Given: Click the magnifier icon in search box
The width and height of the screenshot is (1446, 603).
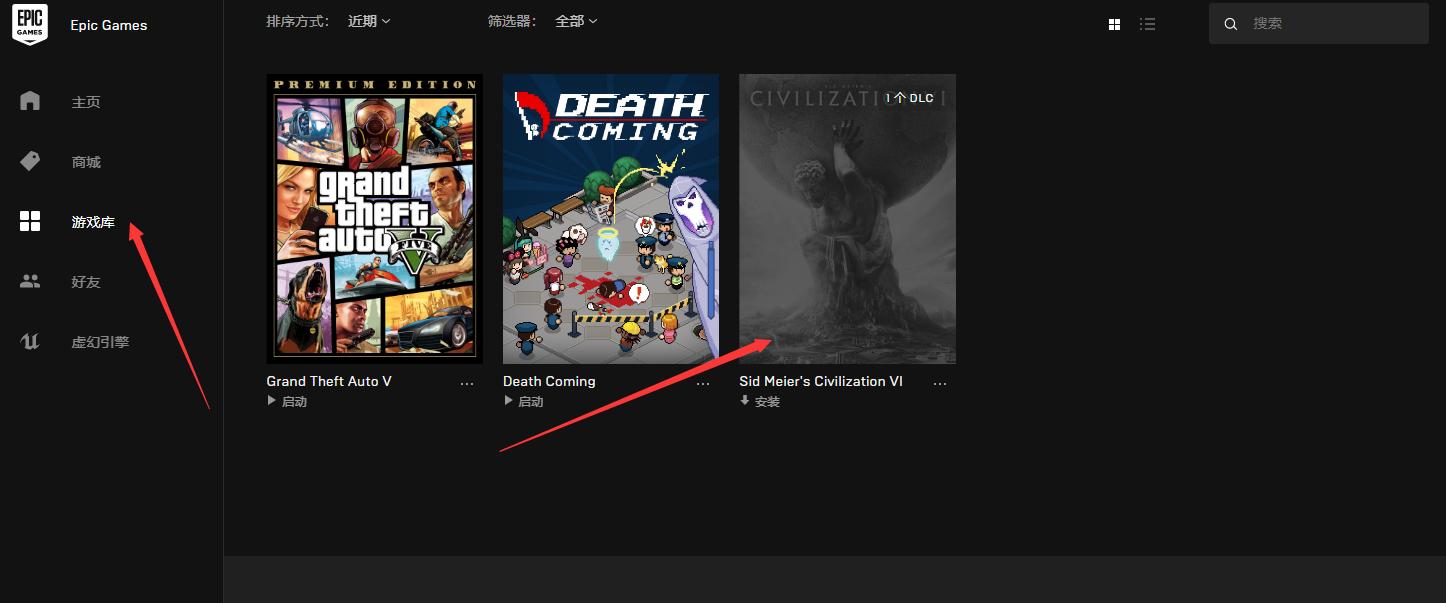Looking at the screenshot, I should (1231, 24).
